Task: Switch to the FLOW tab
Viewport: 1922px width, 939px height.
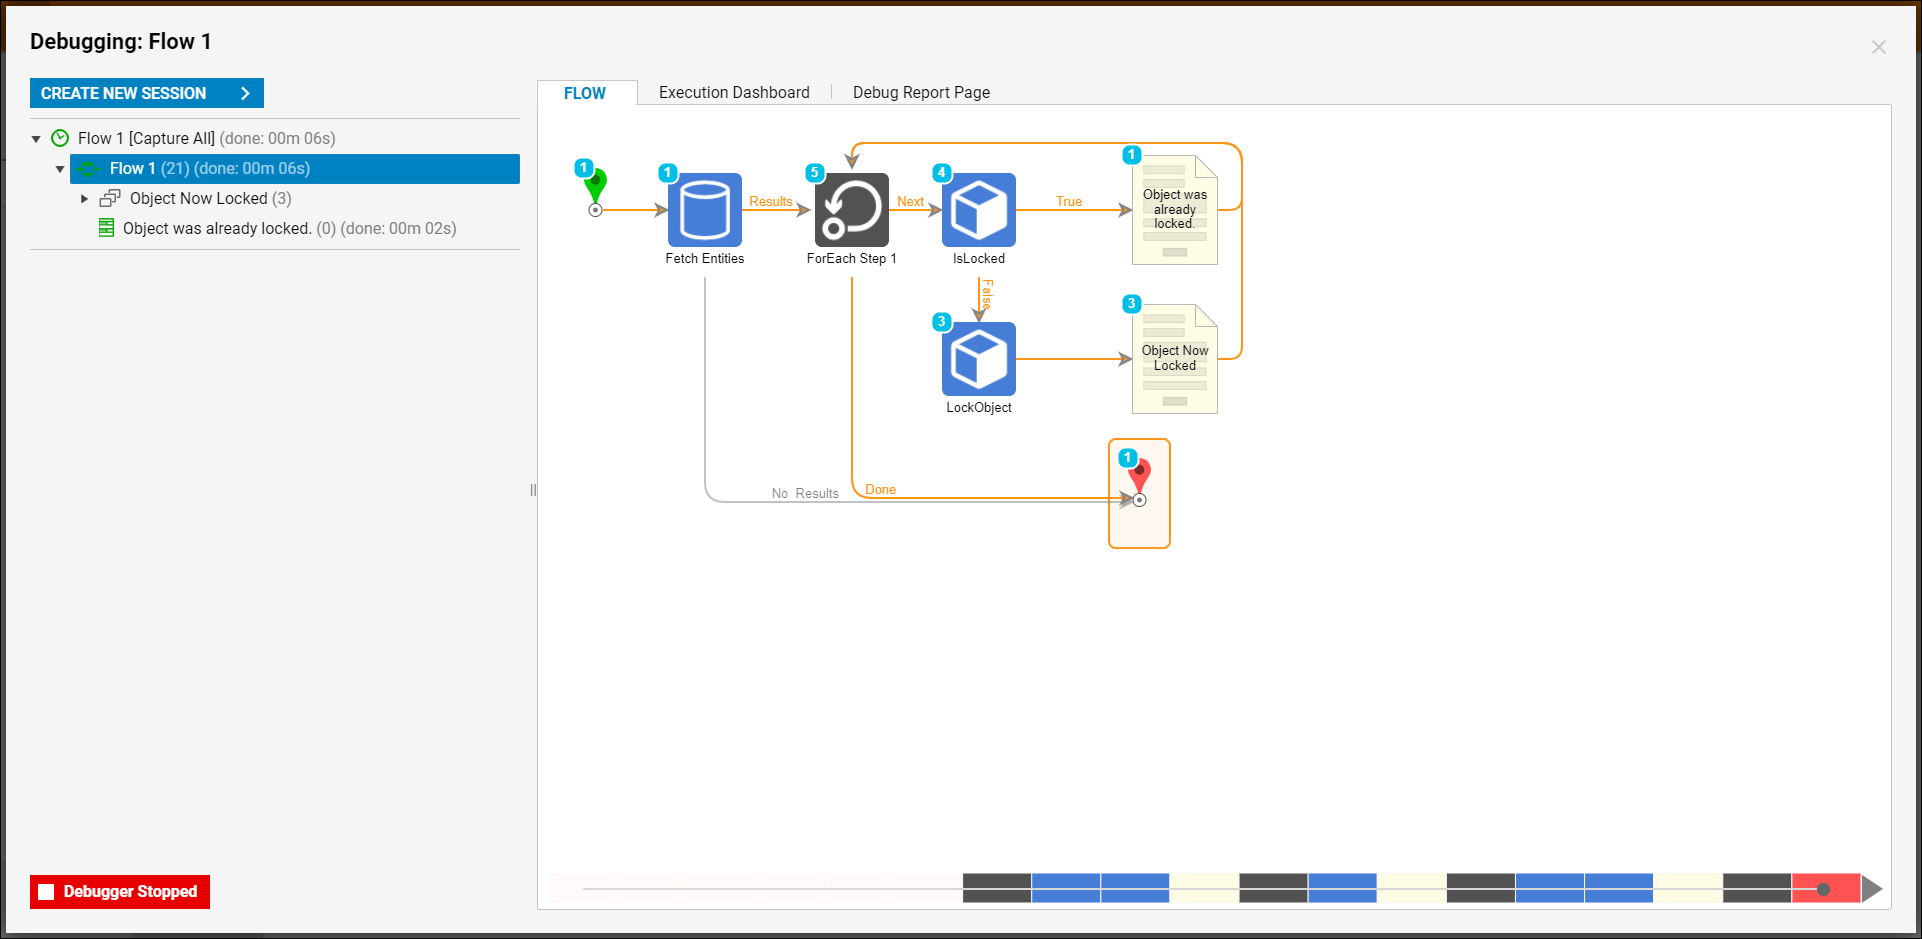Action: 585,93
